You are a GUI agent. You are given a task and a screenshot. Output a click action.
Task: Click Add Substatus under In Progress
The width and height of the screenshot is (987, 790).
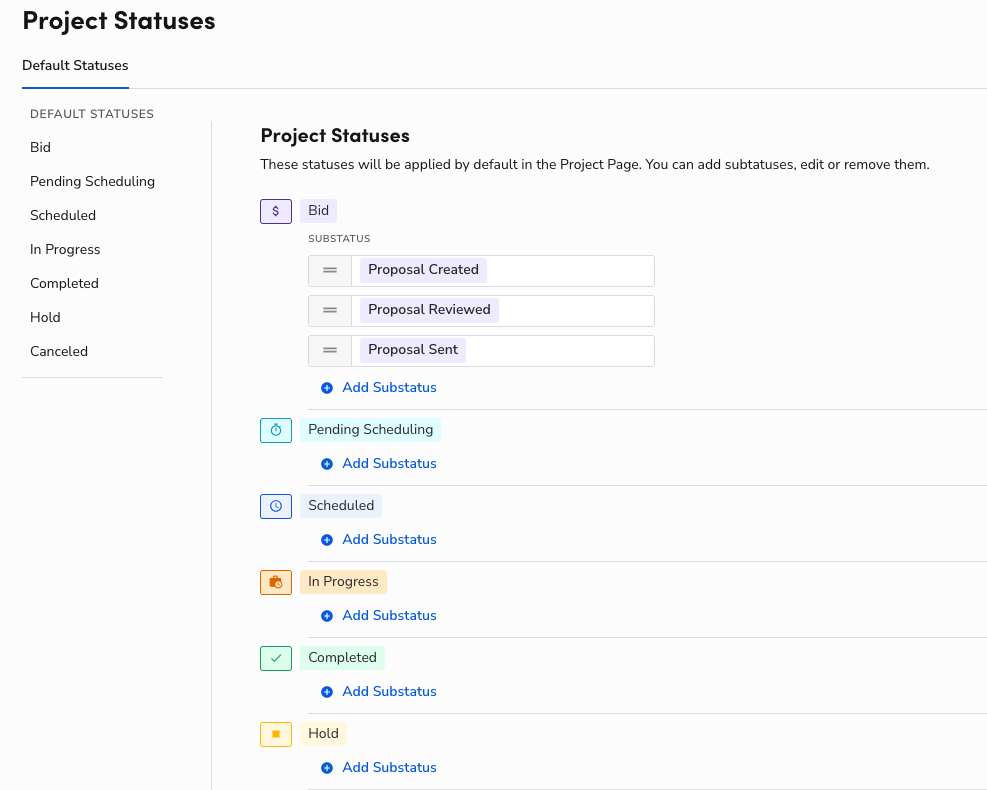(389, 615)
